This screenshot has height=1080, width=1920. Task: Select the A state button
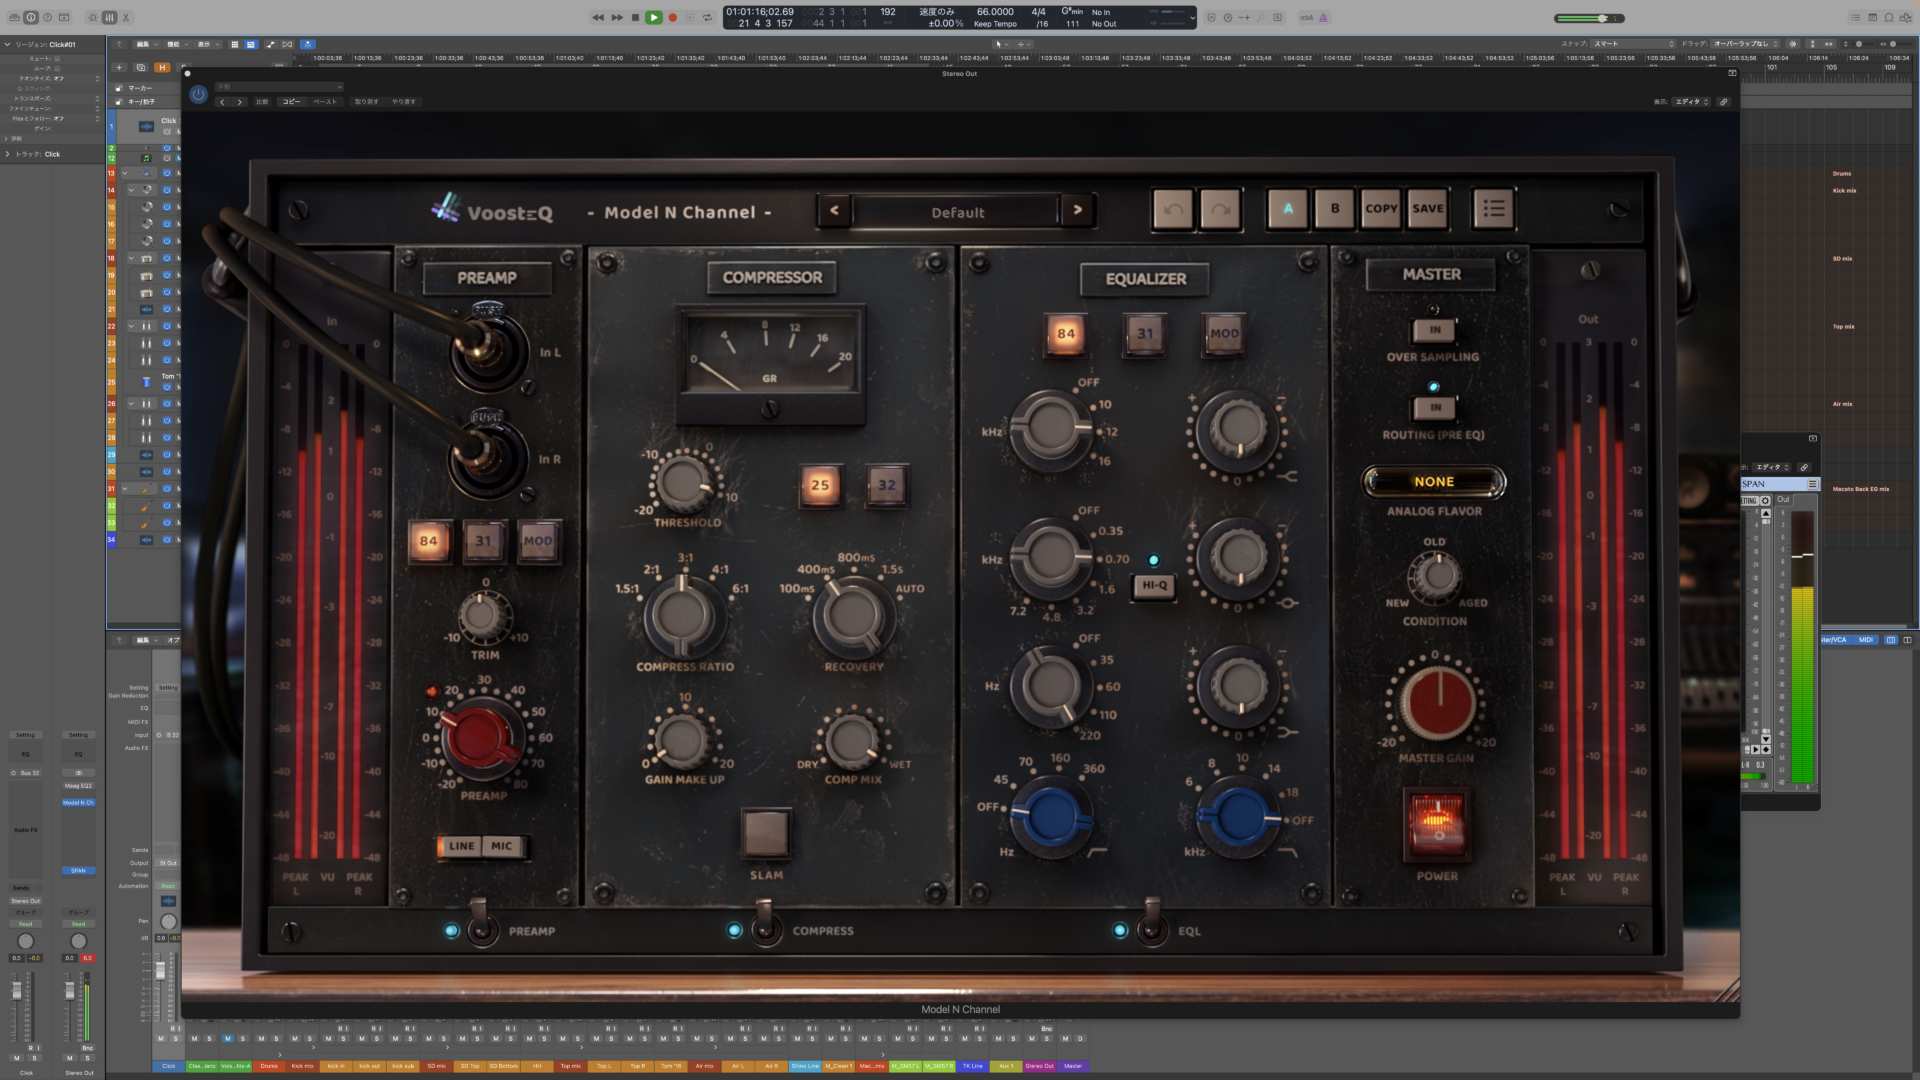[1288, 209]
